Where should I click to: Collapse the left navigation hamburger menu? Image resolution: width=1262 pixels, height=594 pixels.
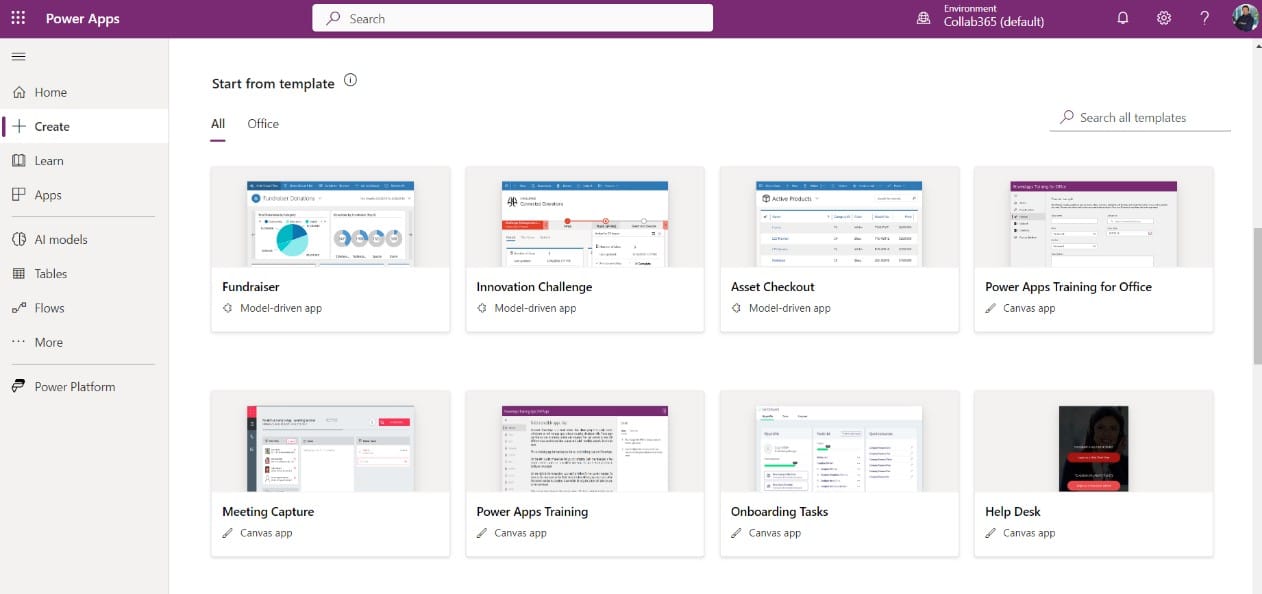(18, 56)
